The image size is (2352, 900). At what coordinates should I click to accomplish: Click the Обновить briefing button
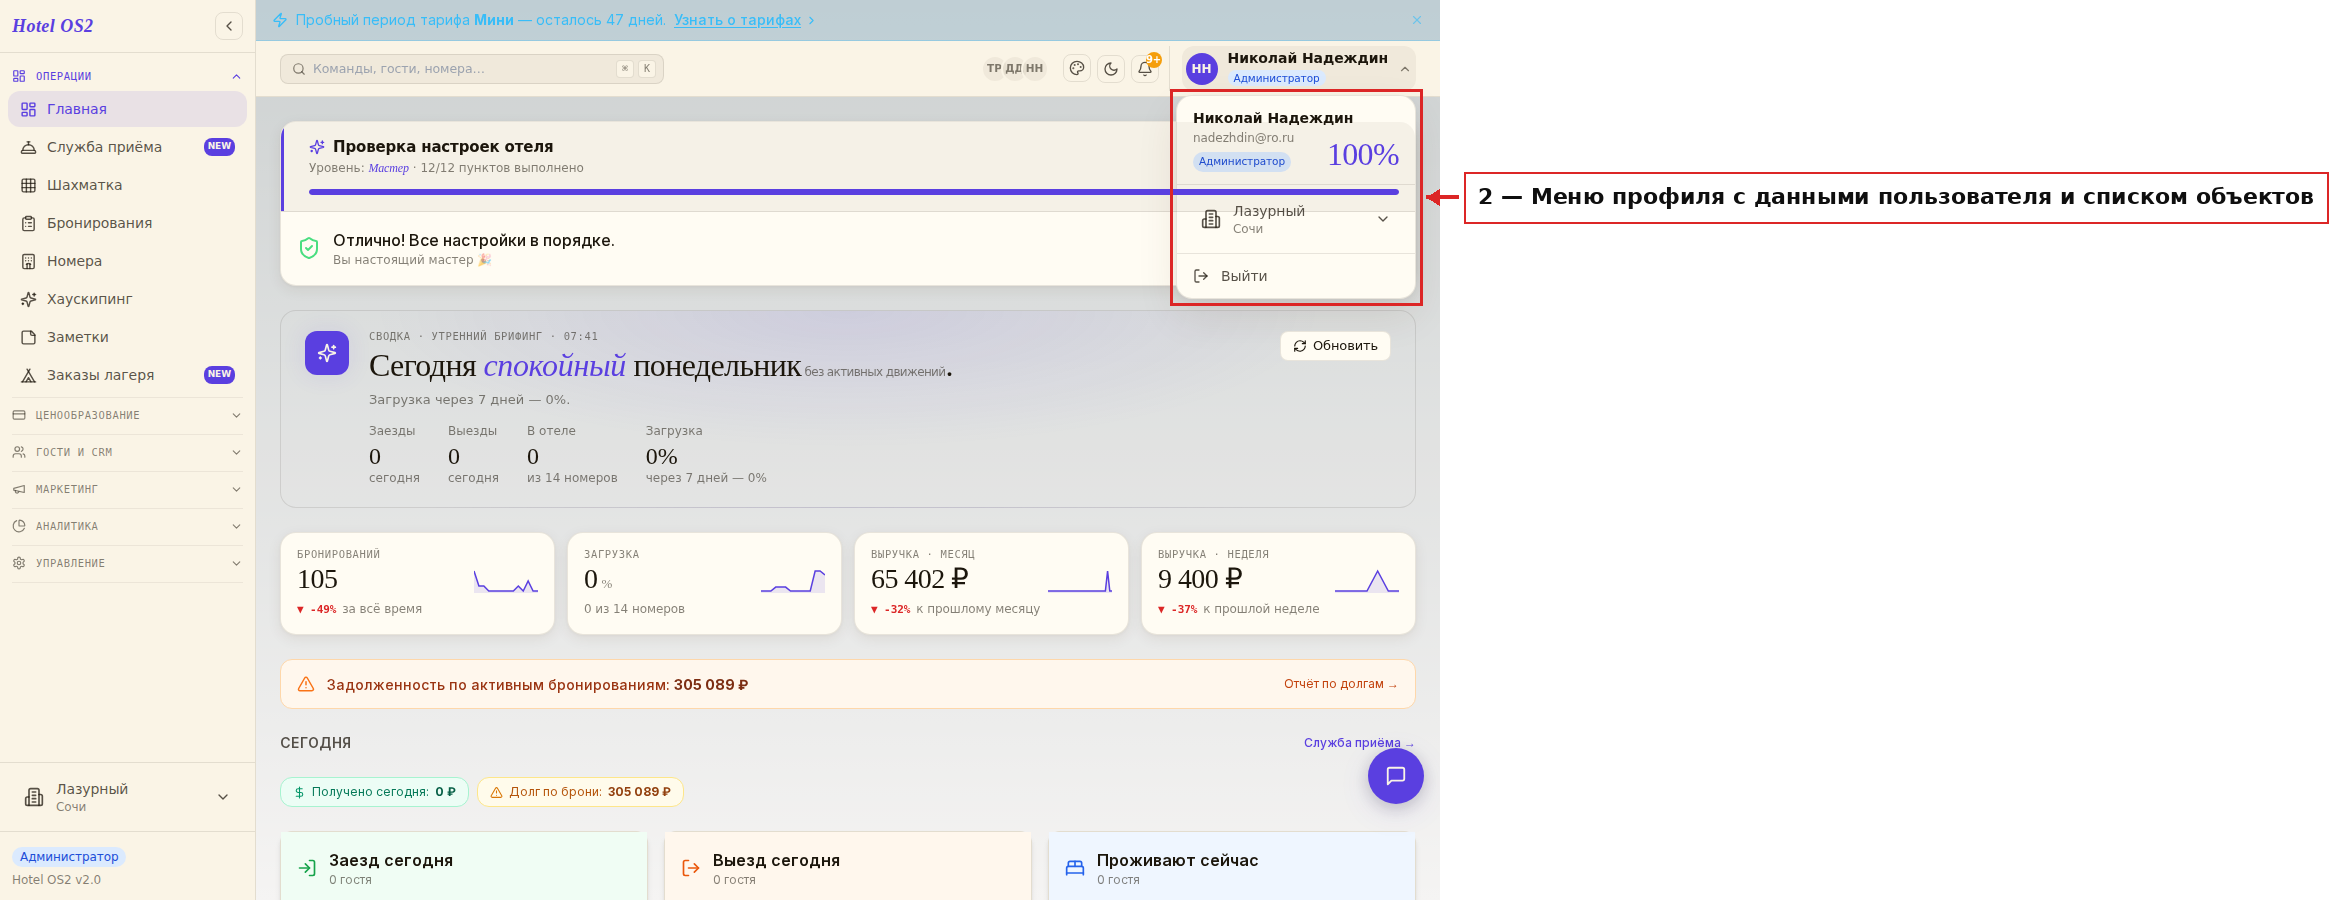[1335, 346]
